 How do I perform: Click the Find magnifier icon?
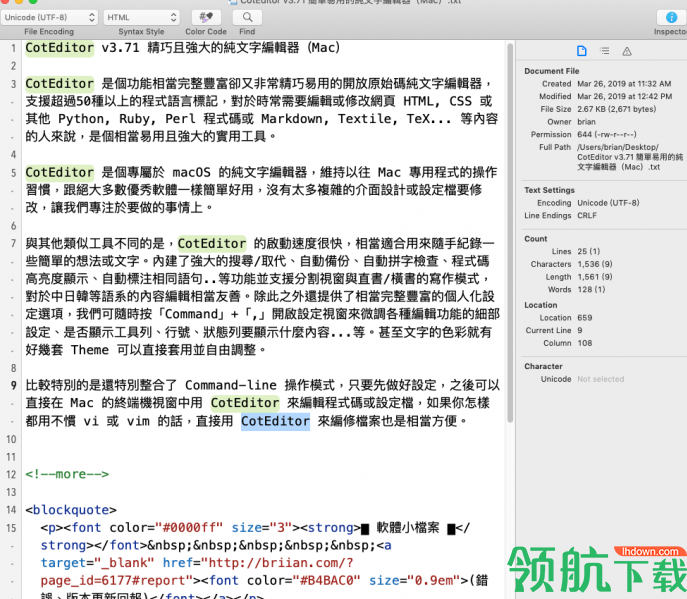pyautogui.click(x=247, y=18)
